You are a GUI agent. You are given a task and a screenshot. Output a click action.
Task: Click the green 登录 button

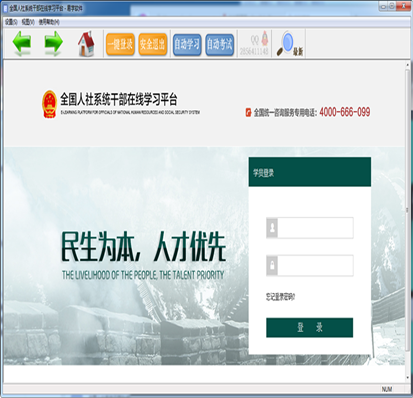click(x=310, y=328)
